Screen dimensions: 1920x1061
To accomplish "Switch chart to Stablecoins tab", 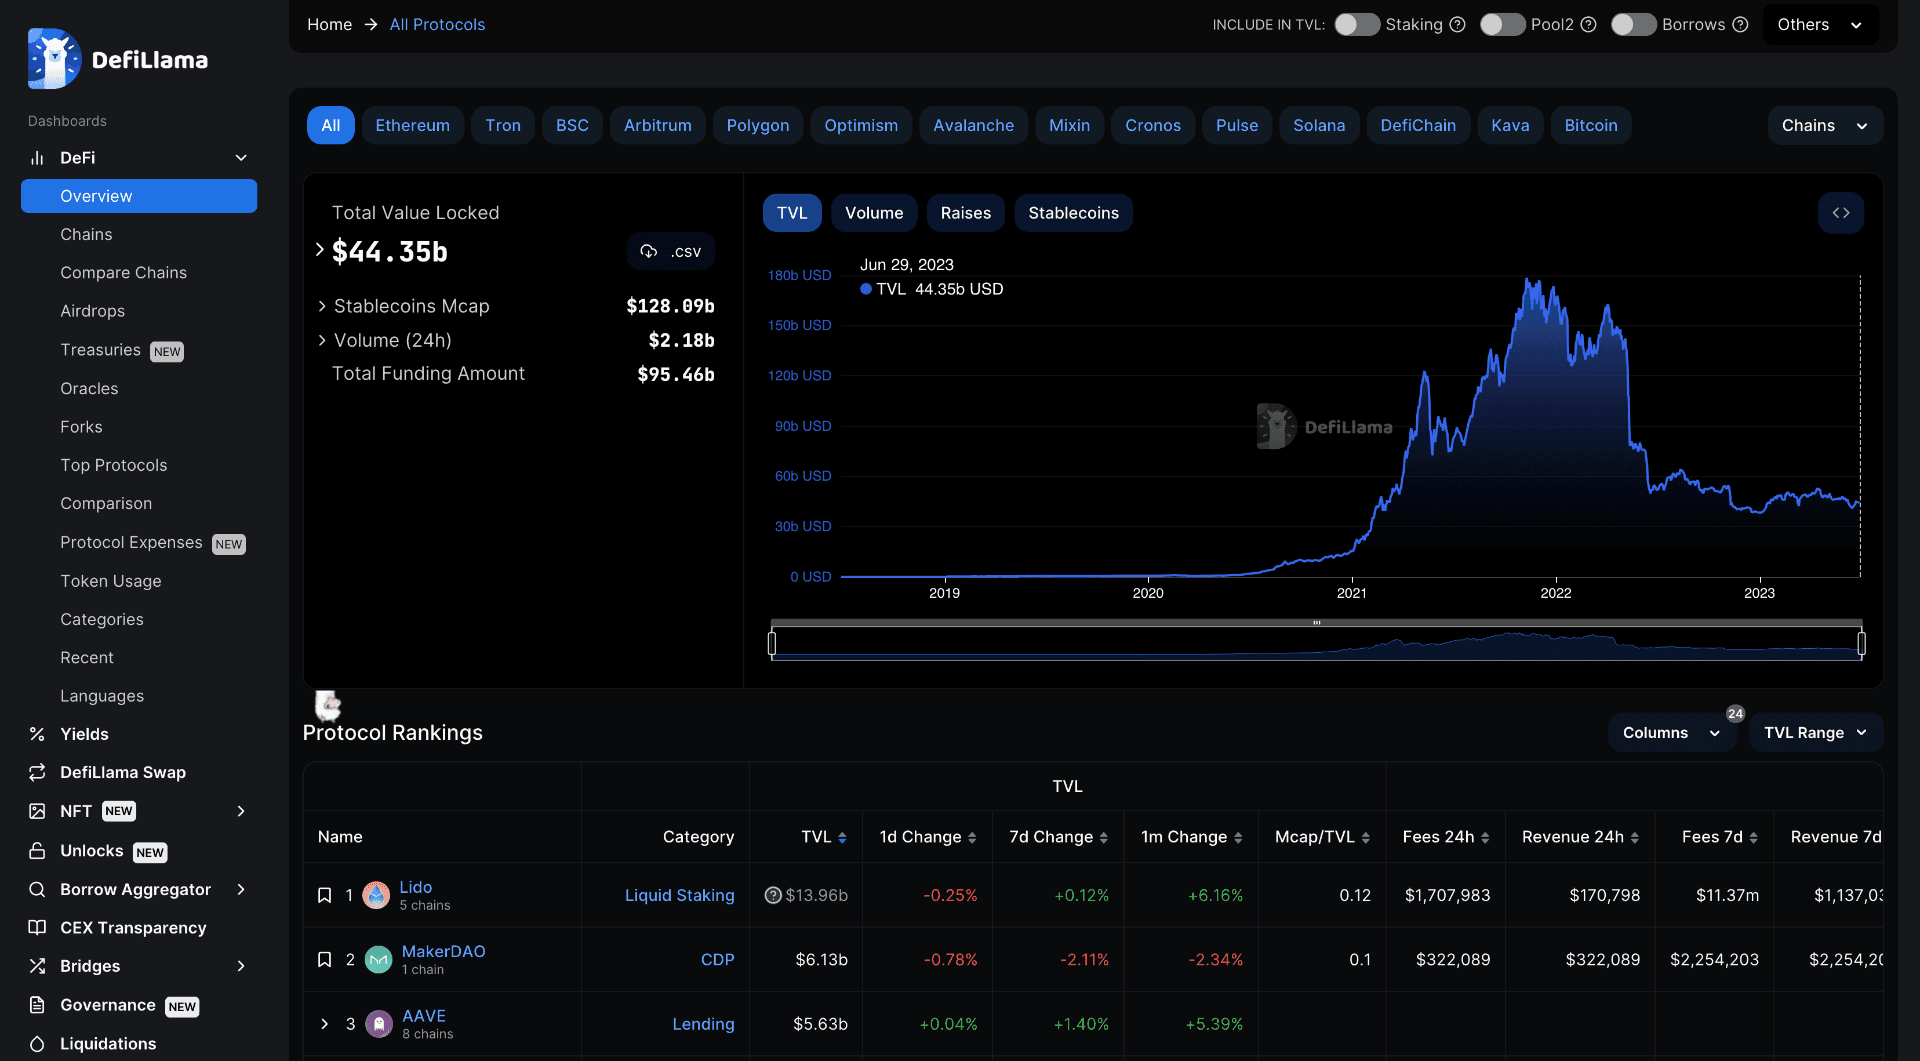I will point(1073,213).
